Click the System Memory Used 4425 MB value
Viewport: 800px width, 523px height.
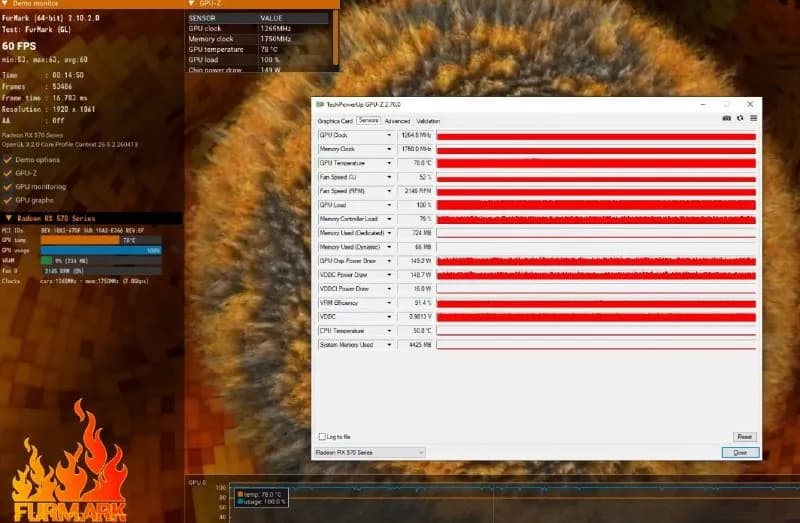coord(416,345)
